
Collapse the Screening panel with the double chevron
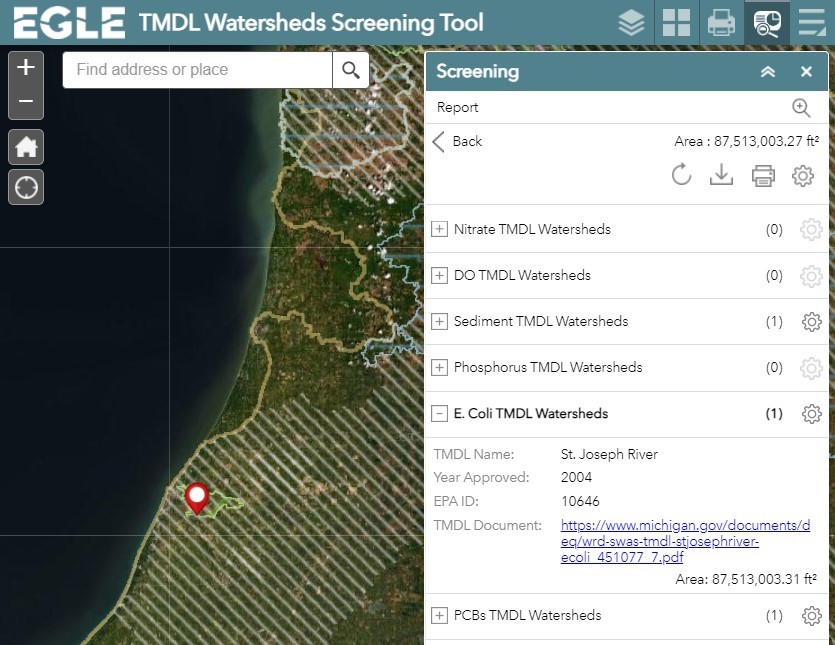coord(768,71)
